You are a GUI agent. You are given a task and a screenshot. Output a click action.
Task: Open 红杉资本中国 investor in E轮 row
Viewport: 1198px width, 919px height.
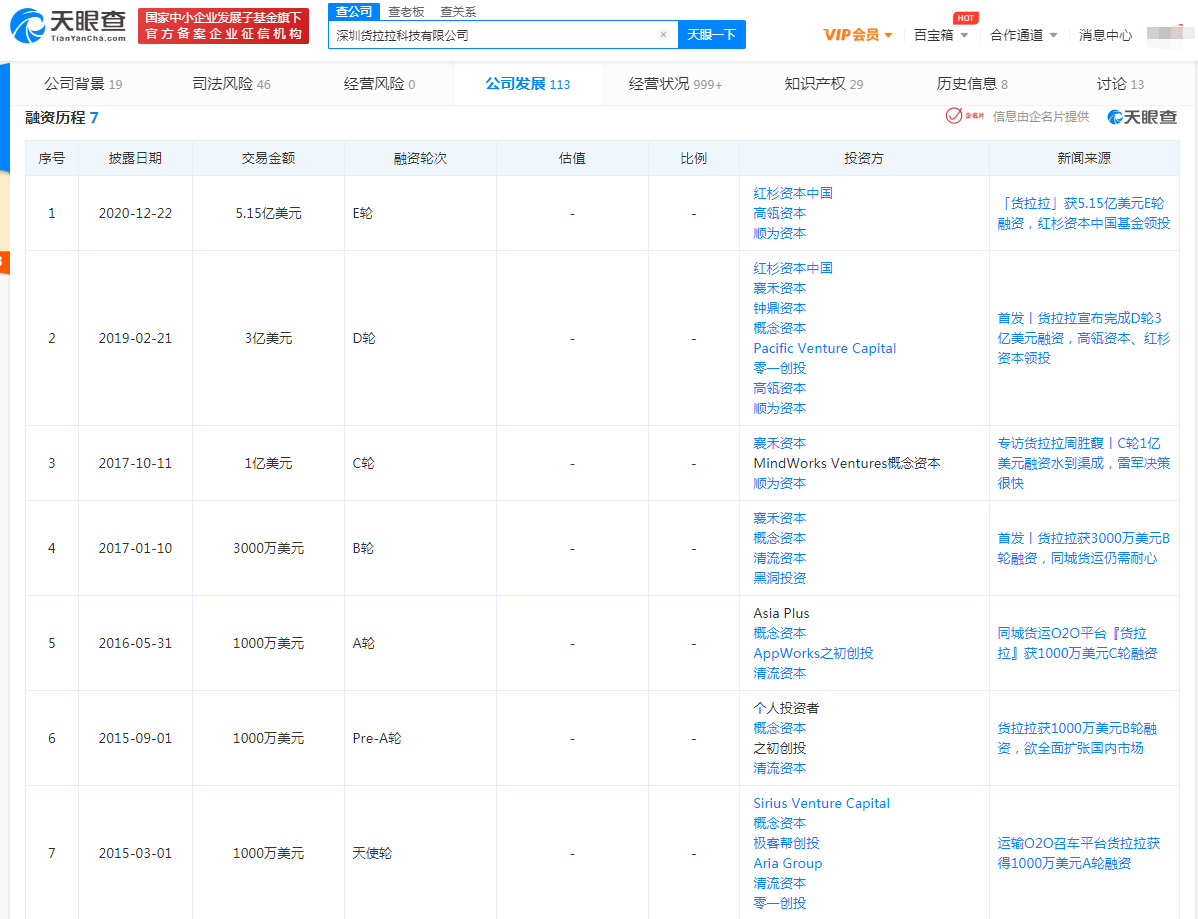coord(792,193)
